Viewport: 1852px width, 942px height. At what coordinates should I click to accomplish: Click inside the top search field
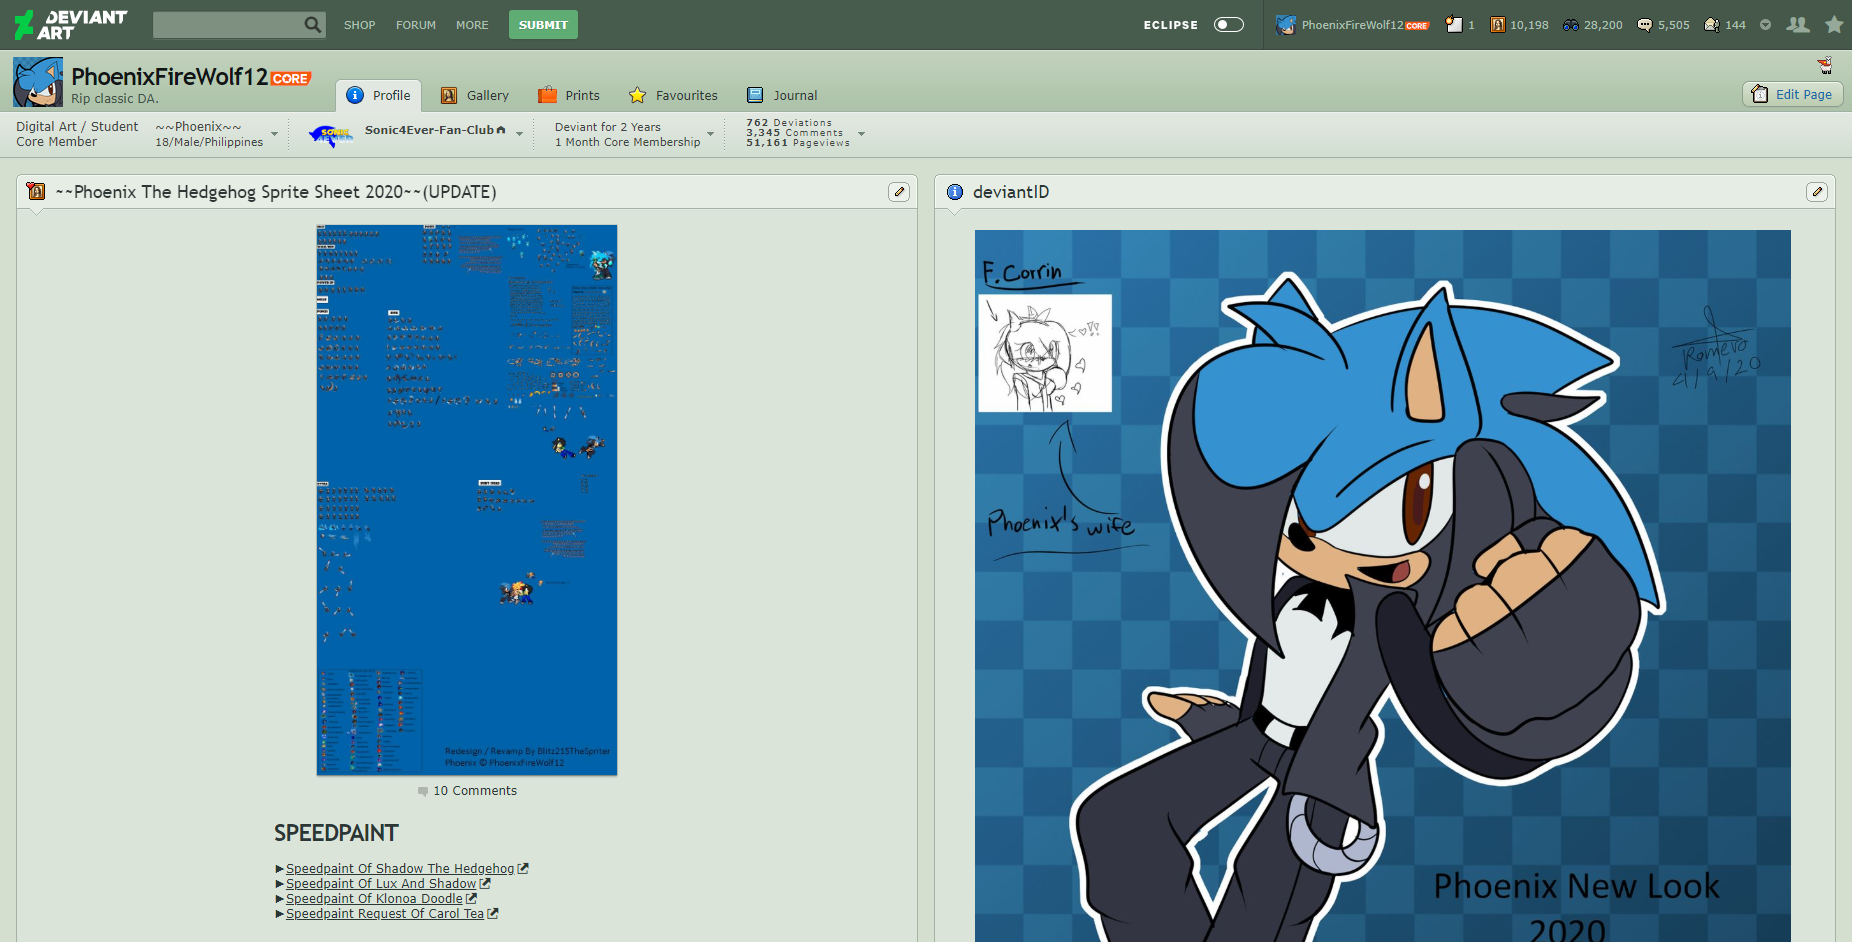(228, 25)
